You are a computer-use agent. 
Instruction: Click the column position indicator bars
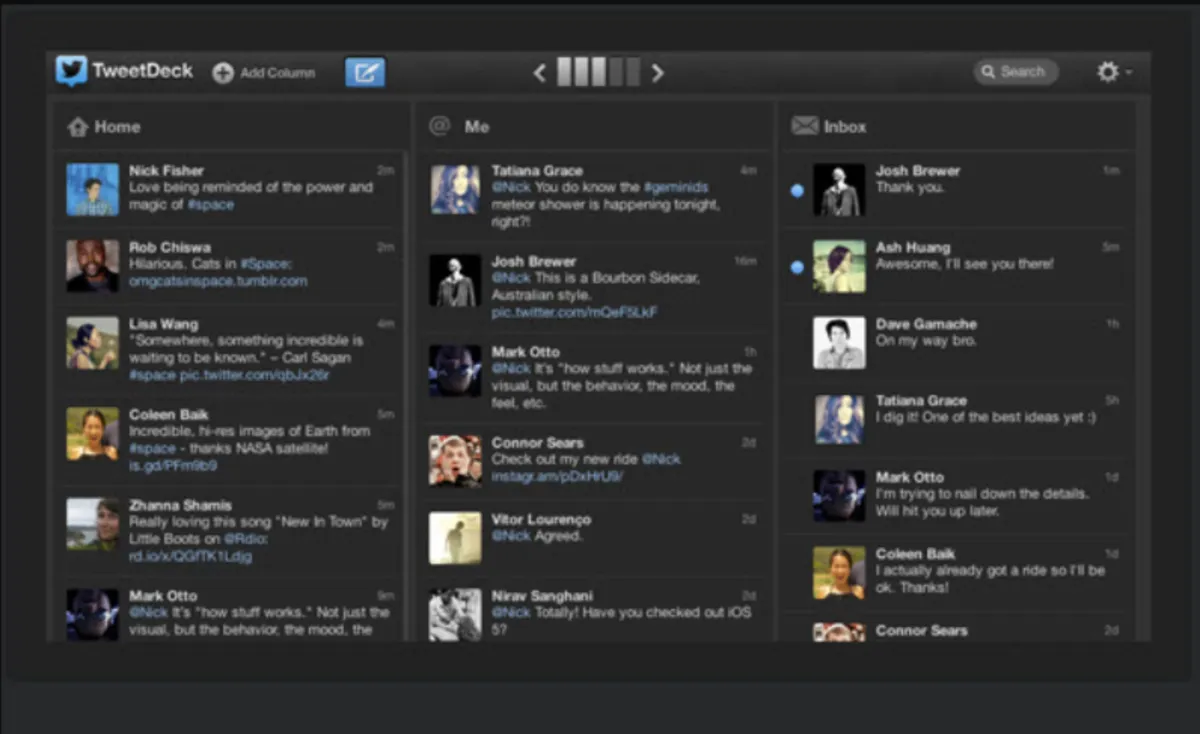point(598,72)
